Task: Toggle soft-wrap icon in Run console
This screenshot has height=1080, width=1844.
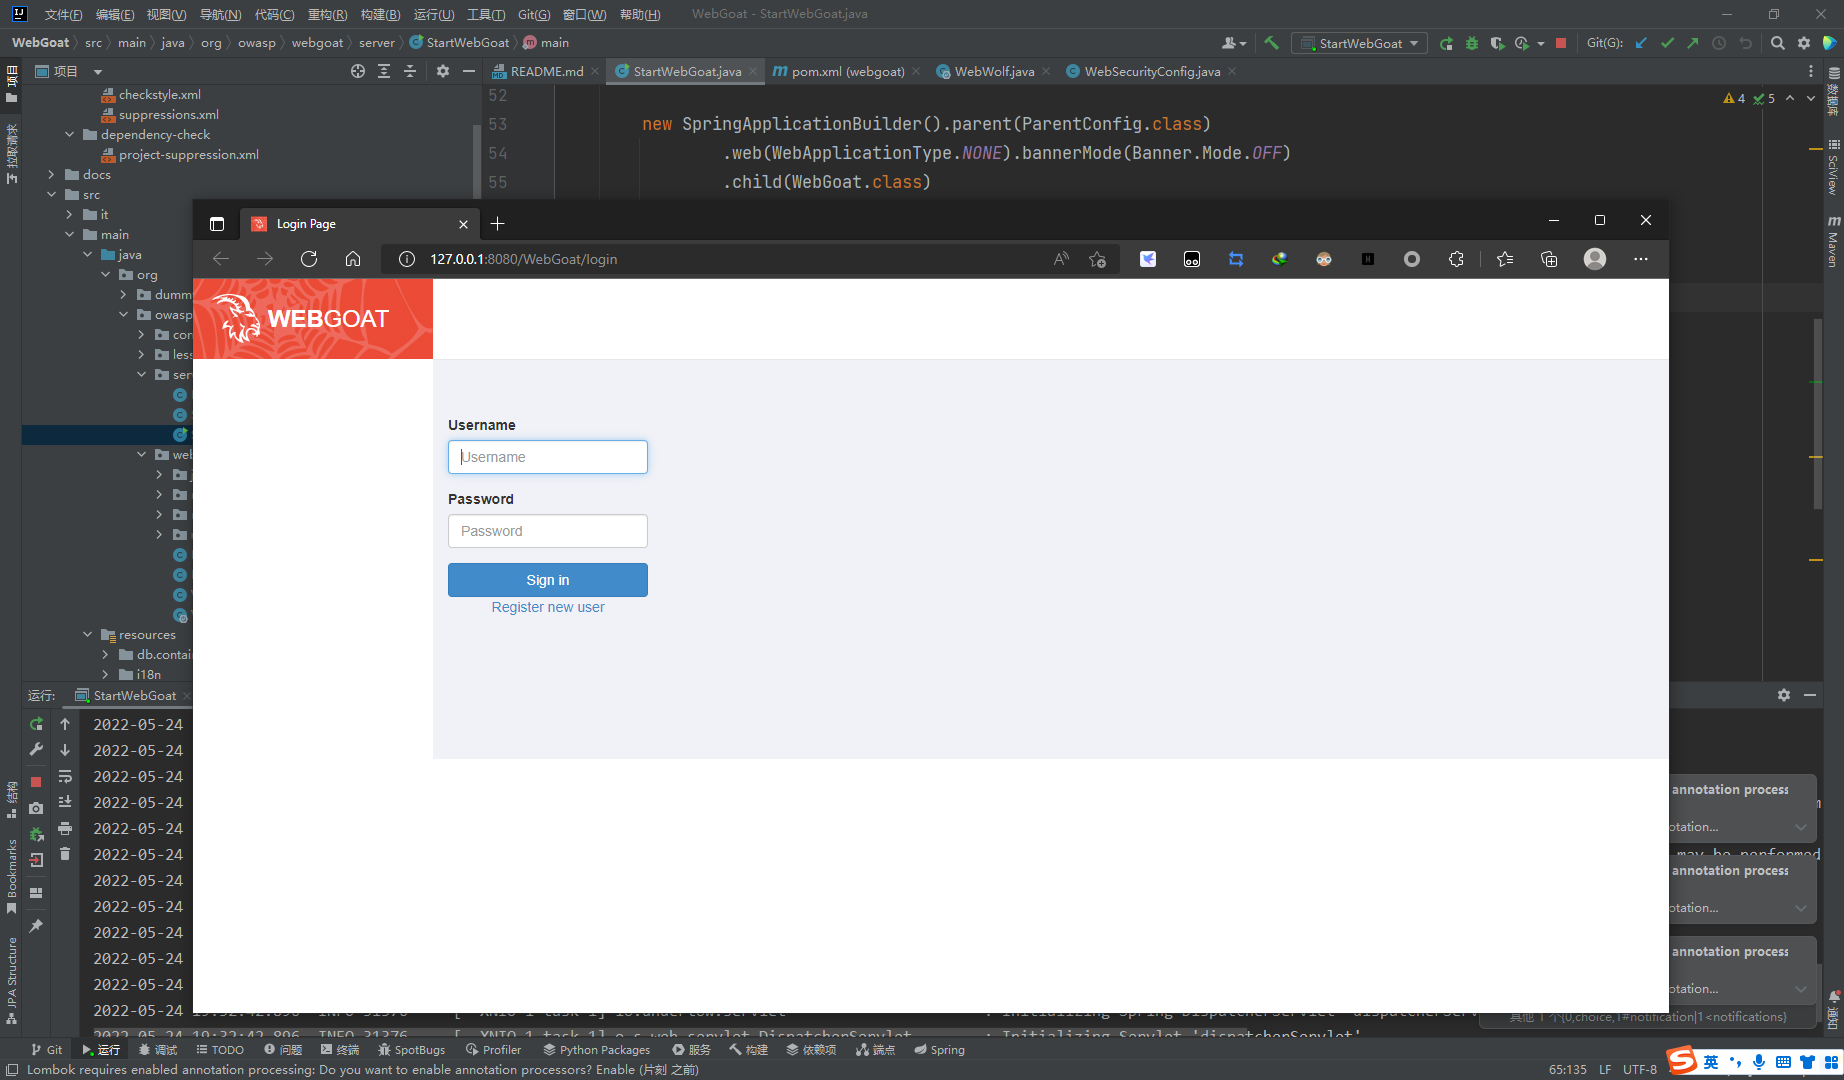Action: coord(65,776)
